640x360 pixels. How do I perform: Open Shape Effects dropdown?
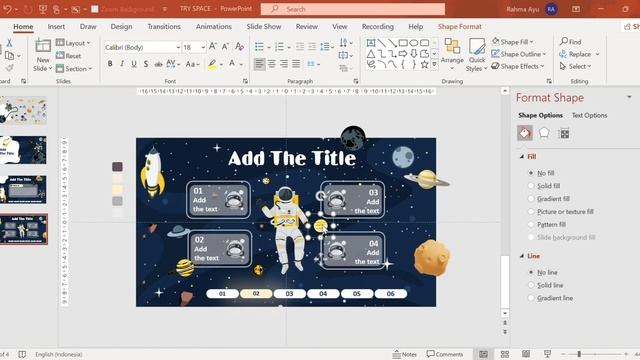[x=518, y=66]
